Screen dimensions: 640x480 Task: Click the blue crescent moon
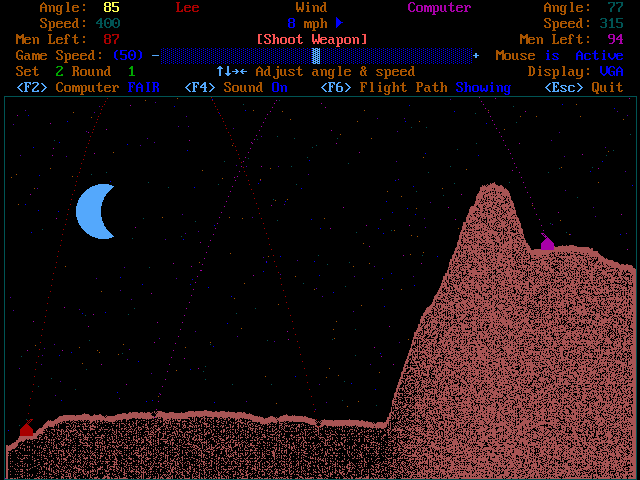95,211
